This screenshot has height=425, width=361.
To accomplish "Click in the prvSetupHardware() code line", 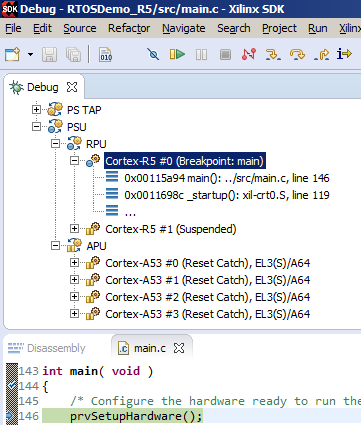I will tap(136, 416).
